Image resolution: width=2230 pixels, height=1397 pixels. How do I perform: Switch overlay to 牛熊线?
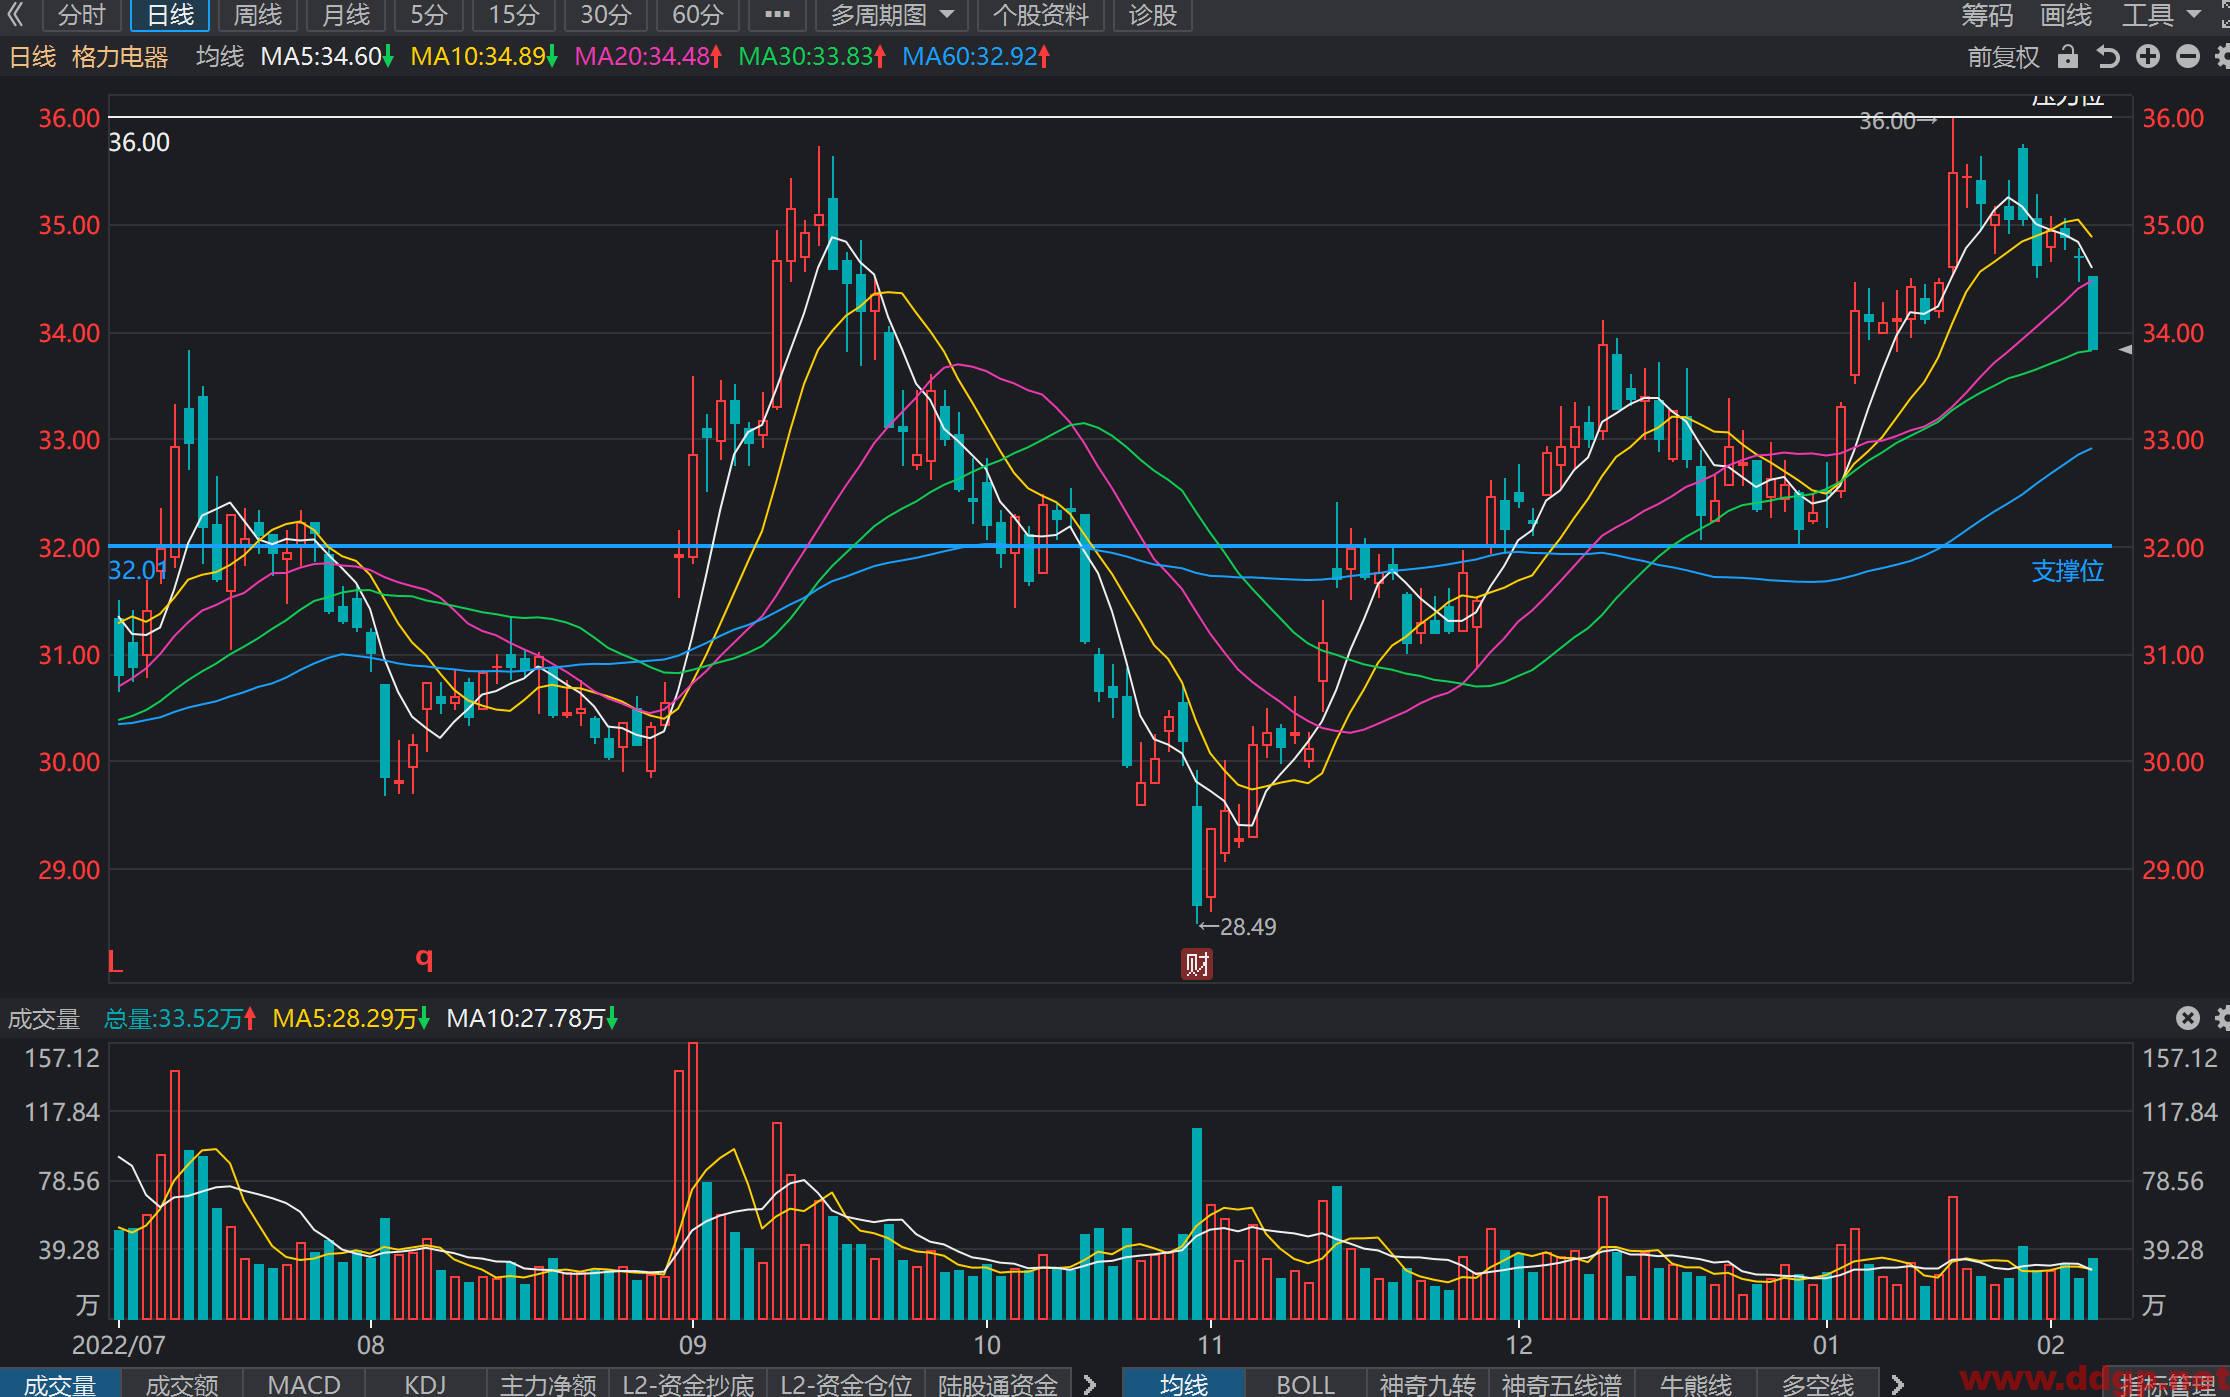(1696, 1384)
